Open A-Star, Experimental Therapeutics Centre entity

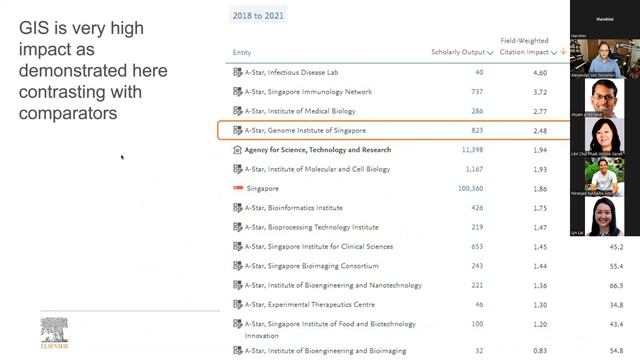click(x=310, y=304)
